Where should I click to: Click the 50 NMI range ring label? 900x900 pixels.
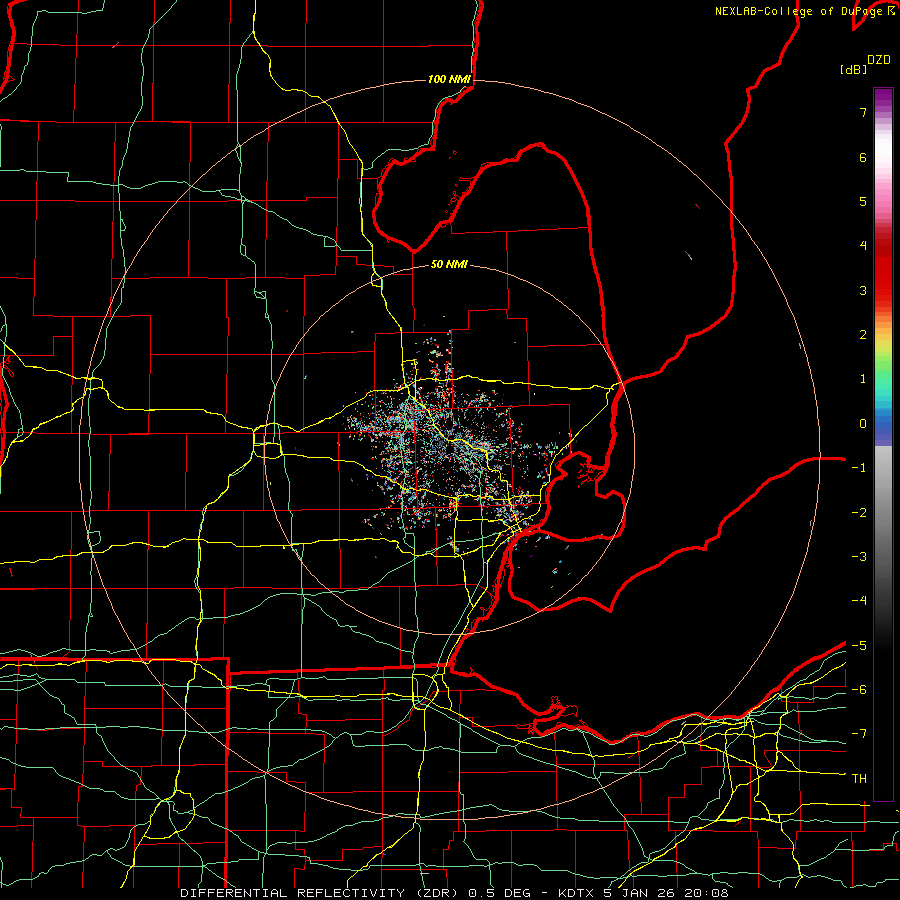tap(449, 264)
